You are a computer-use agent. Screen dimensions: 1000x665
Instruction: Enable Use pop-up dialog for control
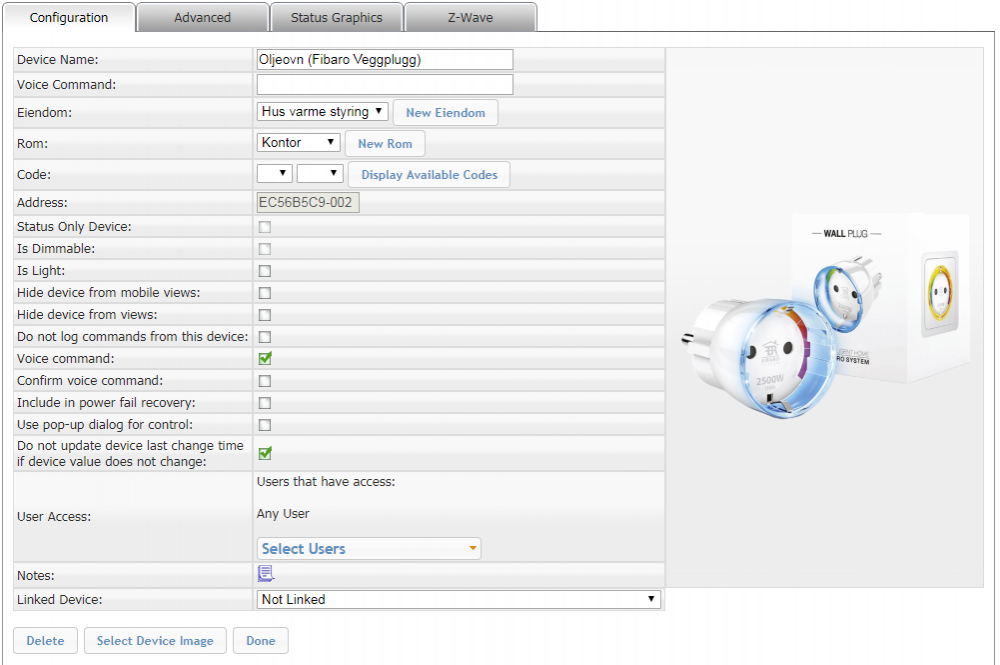(265, 425)
